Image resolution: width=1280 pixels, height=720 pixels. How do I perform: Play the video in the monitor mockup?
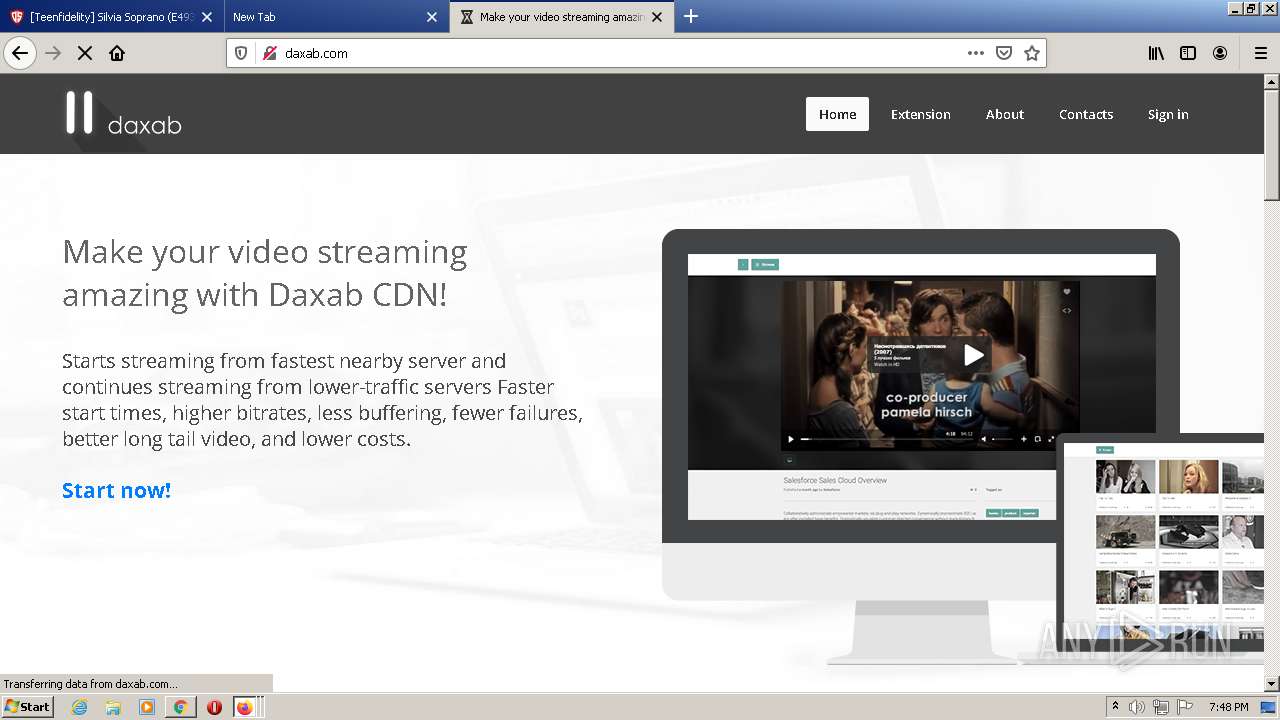pyautogui.click(x=973, y=354)
